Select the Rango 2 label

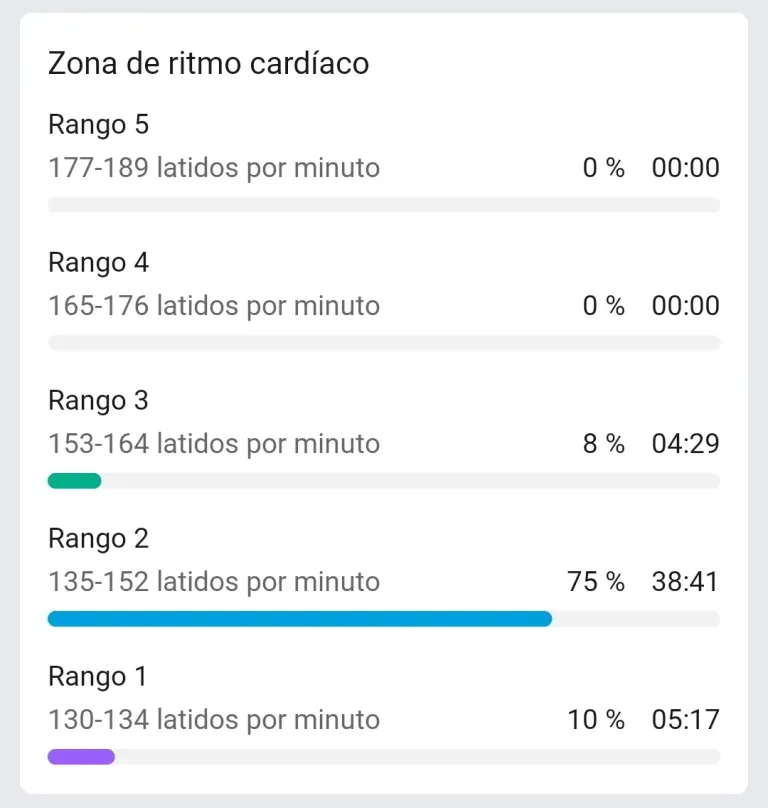click(98, 539)
